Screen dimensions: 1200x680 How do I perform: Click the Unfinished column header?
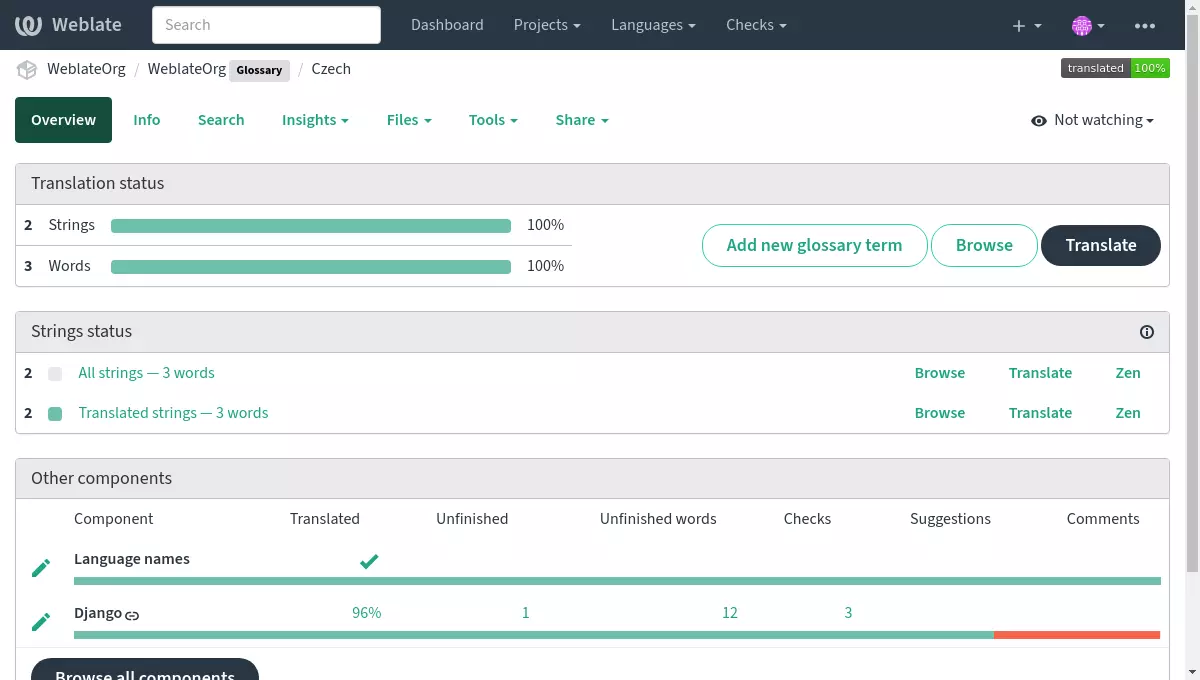point(472,519)
